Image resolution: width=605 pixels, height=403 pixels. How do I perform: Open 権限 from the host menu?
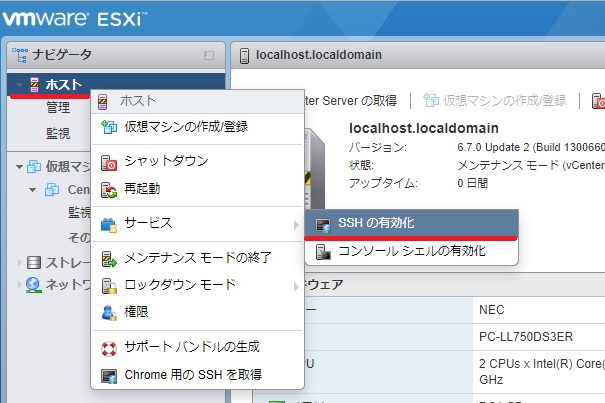click(x=198, y=312)
